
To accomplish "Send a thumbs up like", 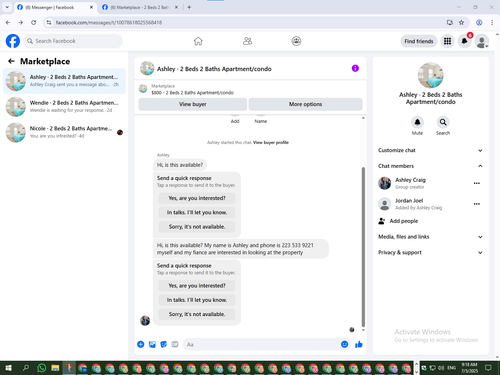I will [359, 344].
